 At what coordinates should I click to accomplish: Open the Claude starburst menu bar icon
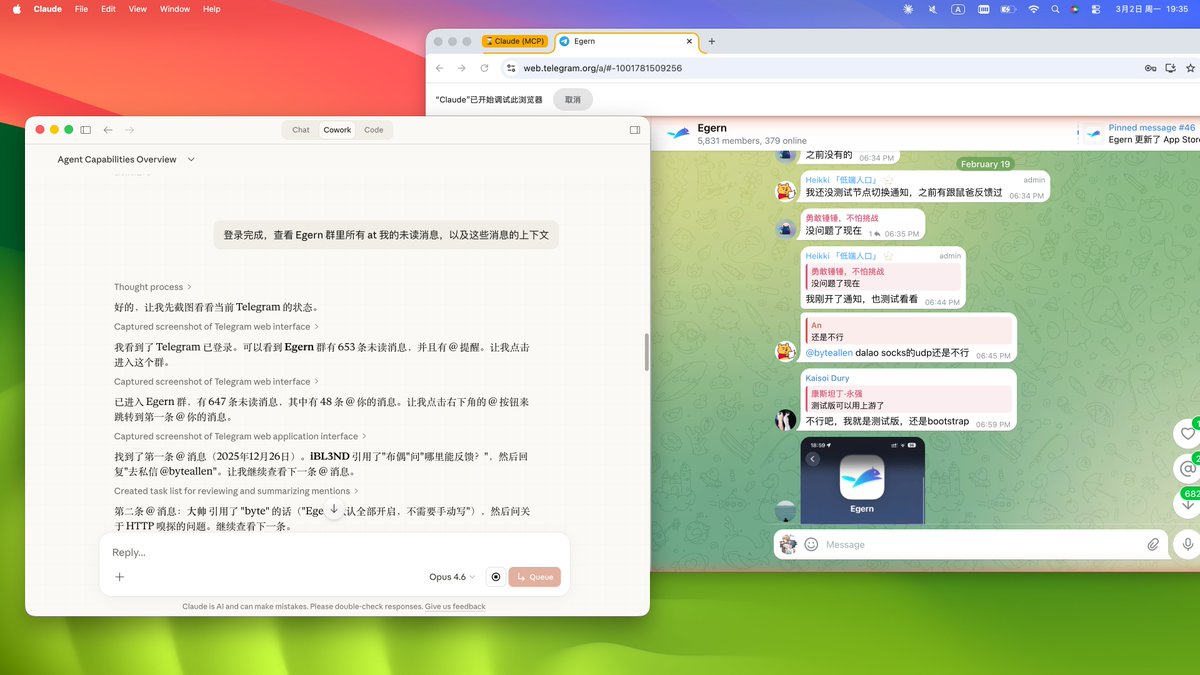[x=908, y=9]
